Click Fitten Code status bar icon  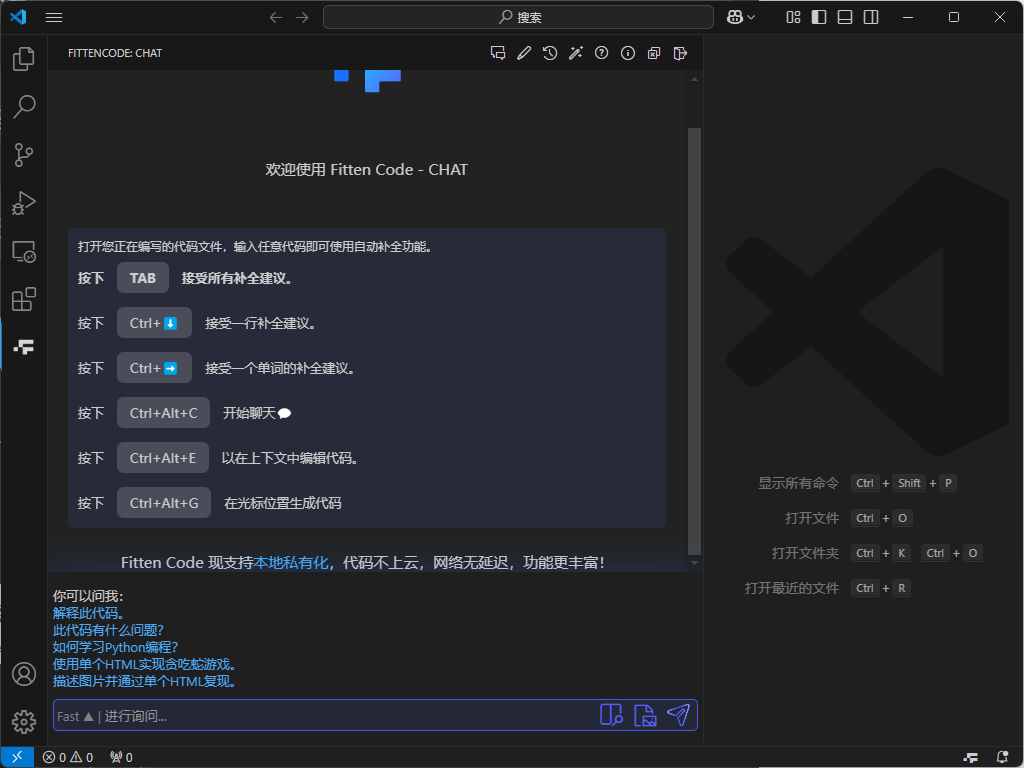click(971, 757)
